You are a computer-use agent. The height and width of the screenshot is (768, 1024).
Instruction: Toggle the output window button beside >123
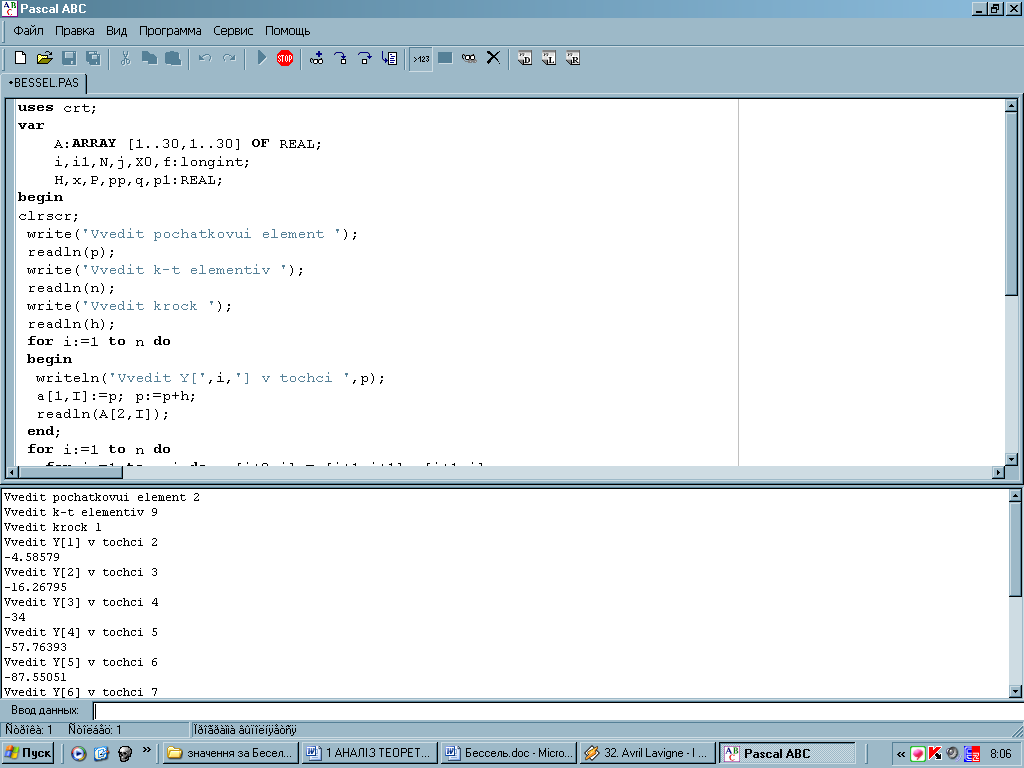tap(445, 58)
